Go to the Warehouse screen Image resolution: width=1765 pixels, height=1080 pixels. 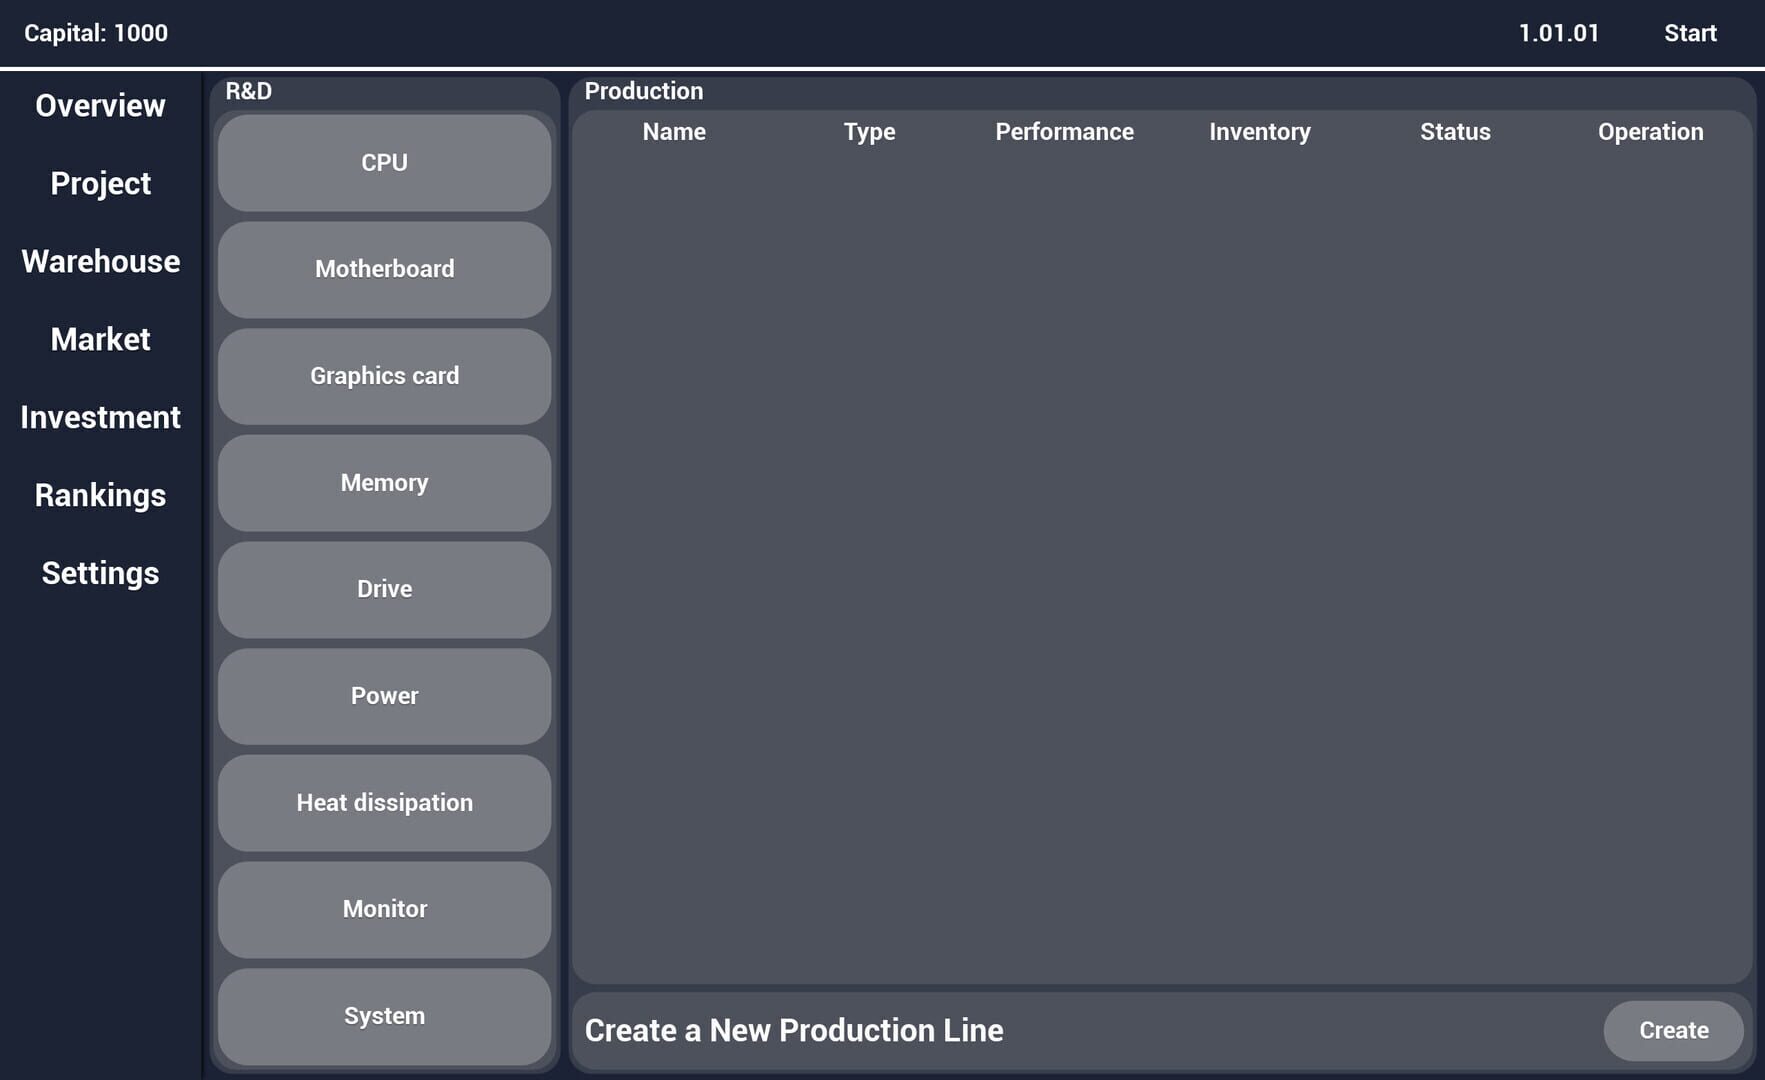tap(100, 261)
